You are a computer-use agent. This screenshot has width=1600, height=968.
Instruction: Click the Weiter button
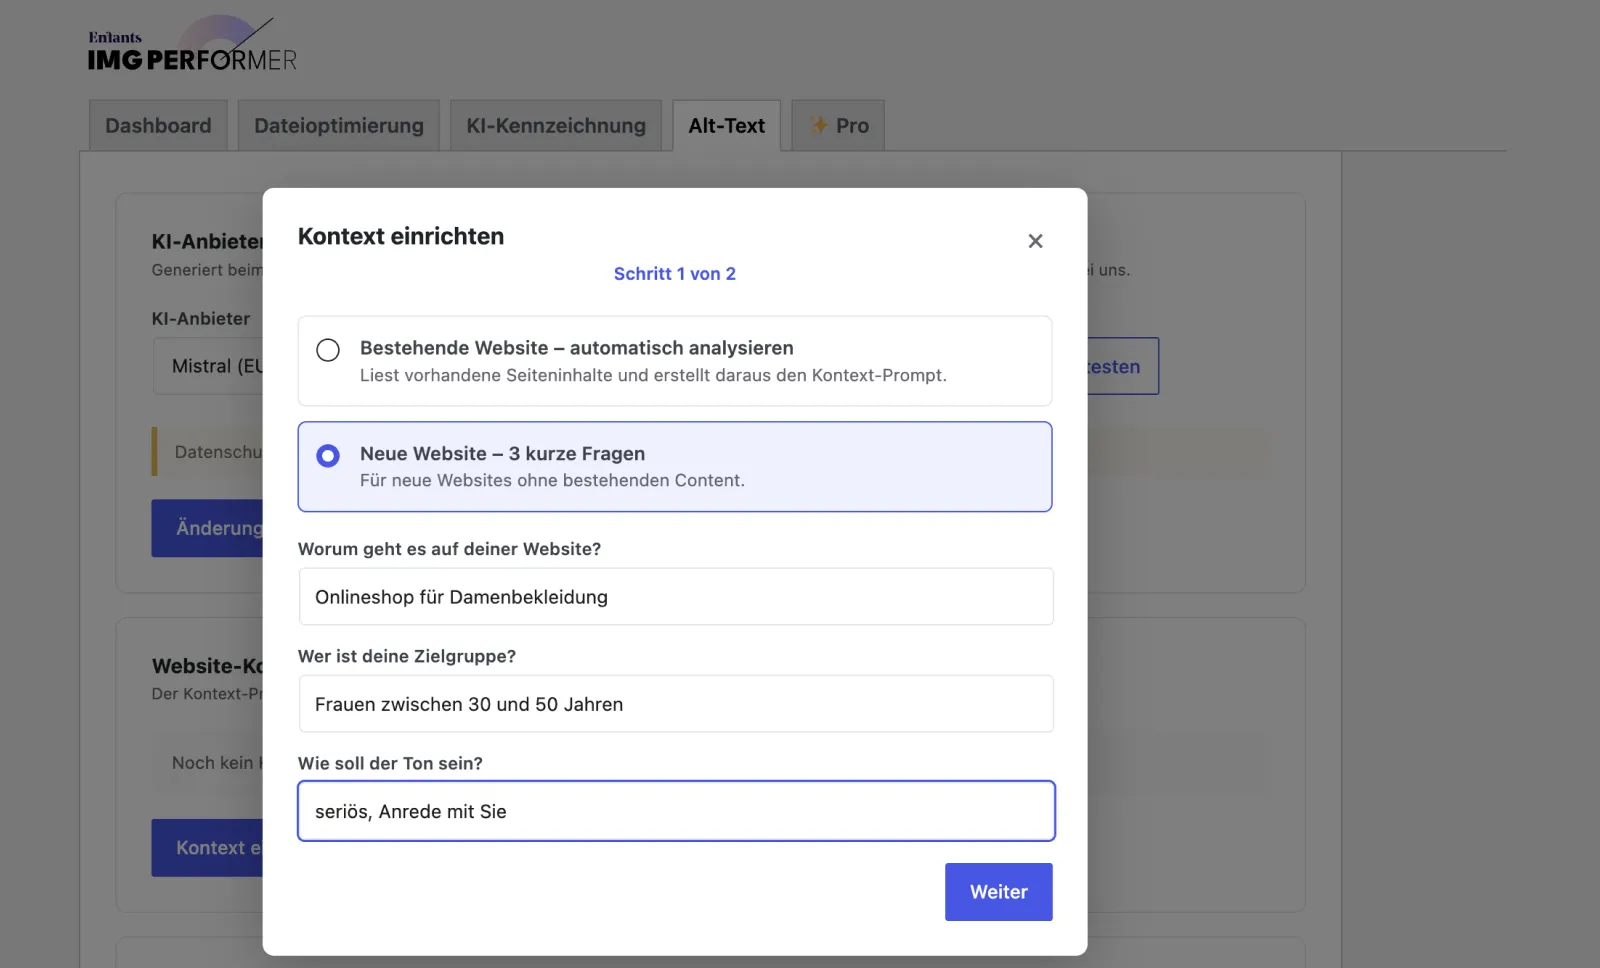click(999, 892)
